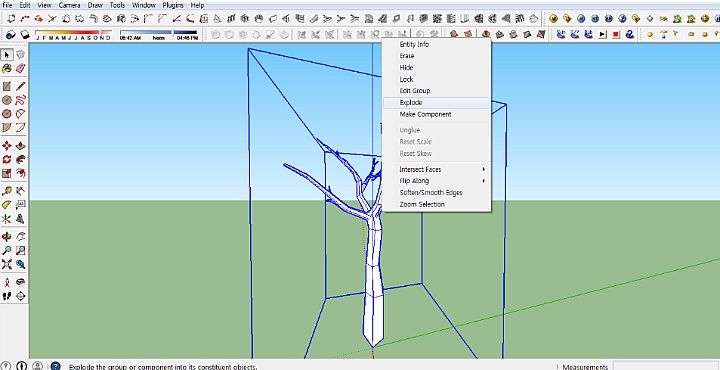Viewport: 720px width, 370px height.
Task: Select the Polygon tool
Action: 7,114
